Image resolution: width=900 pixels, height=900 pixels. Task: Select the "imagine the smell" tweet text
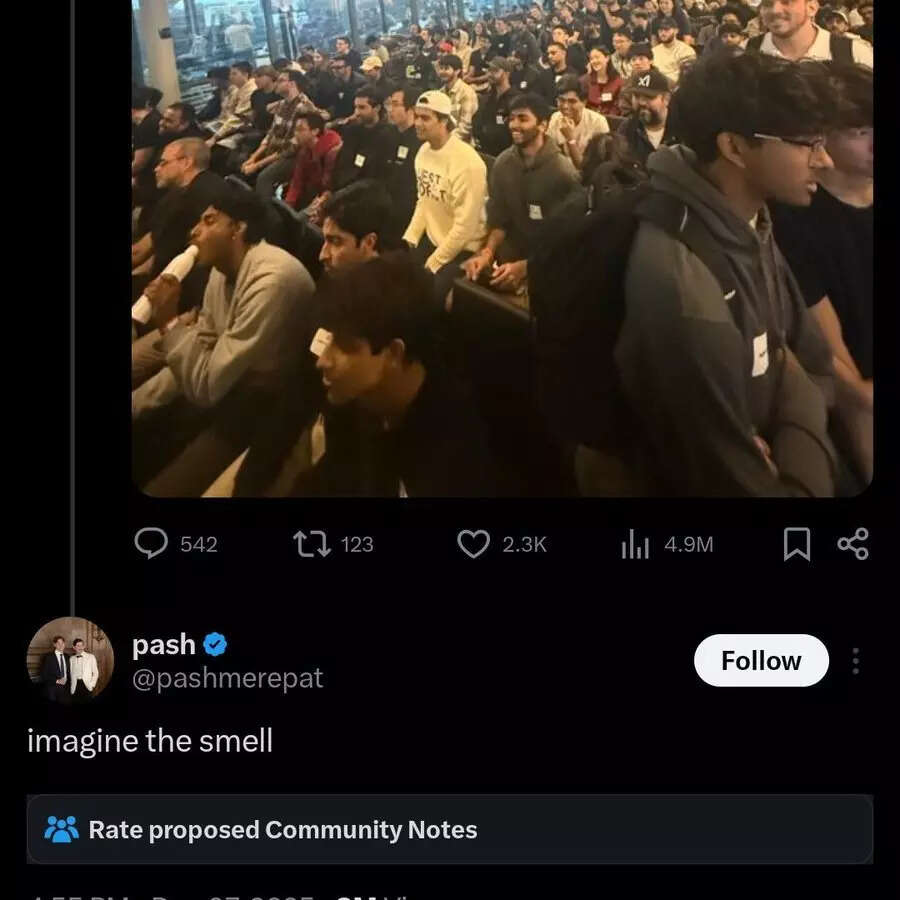pos(150,740)
